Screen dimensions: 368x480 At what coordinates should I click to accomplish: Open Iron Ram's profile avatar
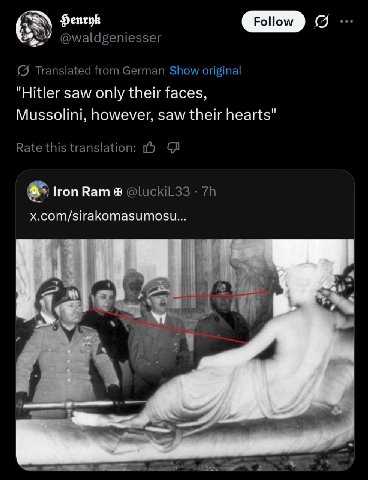(x=38, y=192)
